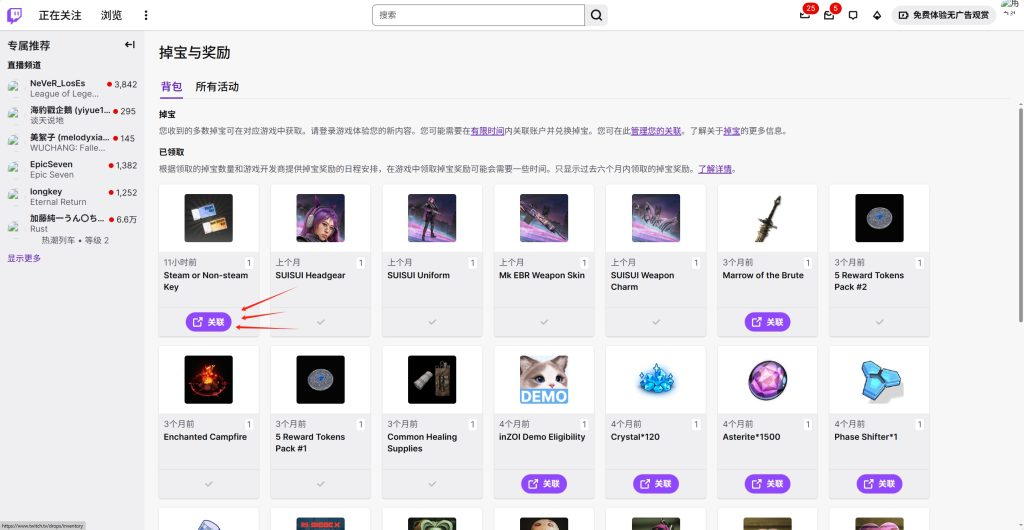Open whispers chat bubble icon
The width and height of the screenshot is (1024, 530).
click(853, 15)
